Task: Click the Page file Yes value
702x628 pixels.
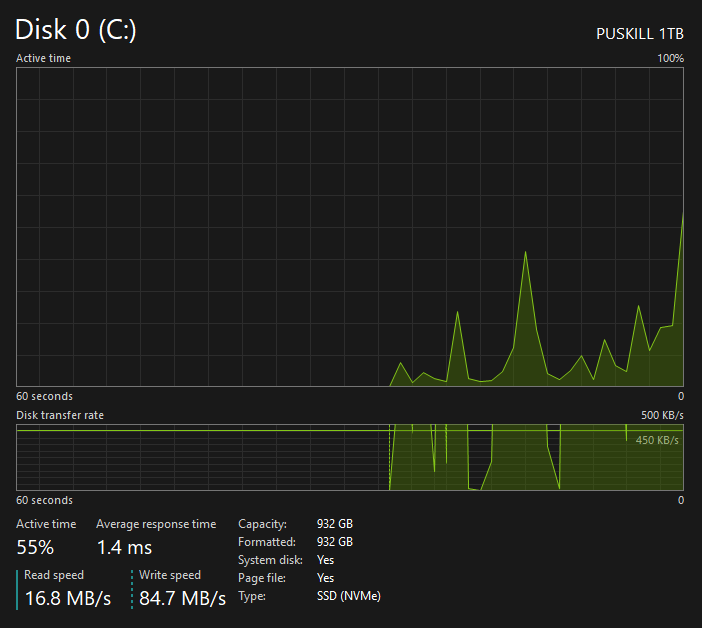Action: 325,578
